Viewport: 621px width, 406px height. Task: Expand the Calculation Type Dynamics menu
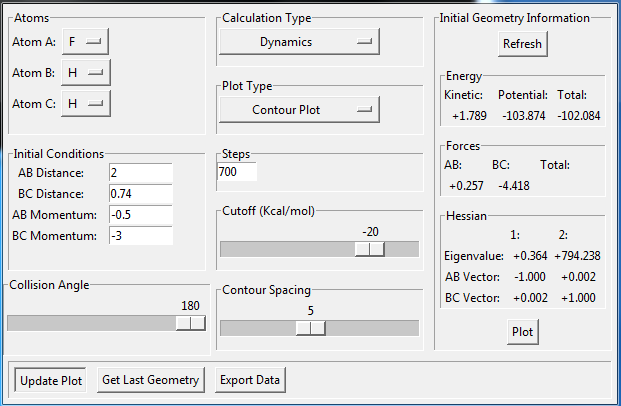tap(299, 42)
